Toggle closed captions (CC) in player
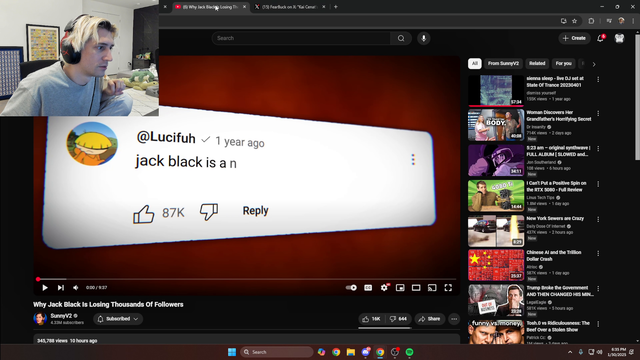The width and height of the screenshot is (640, 360). click(368, 288)
